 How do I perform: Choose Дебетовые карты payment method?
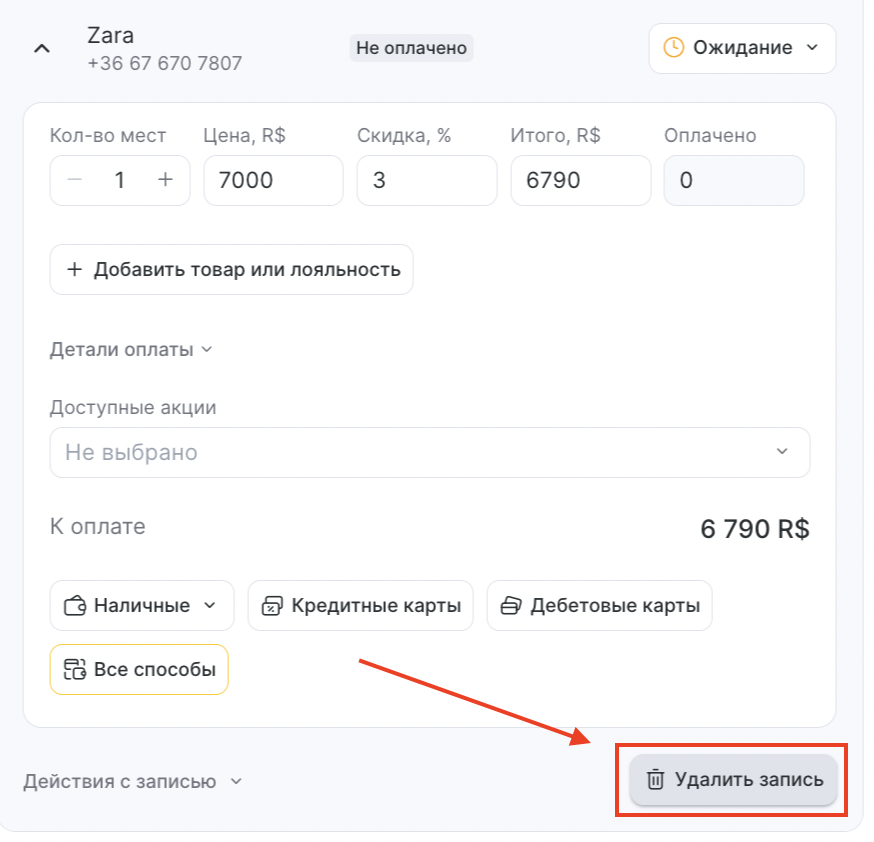click(600, 606)
